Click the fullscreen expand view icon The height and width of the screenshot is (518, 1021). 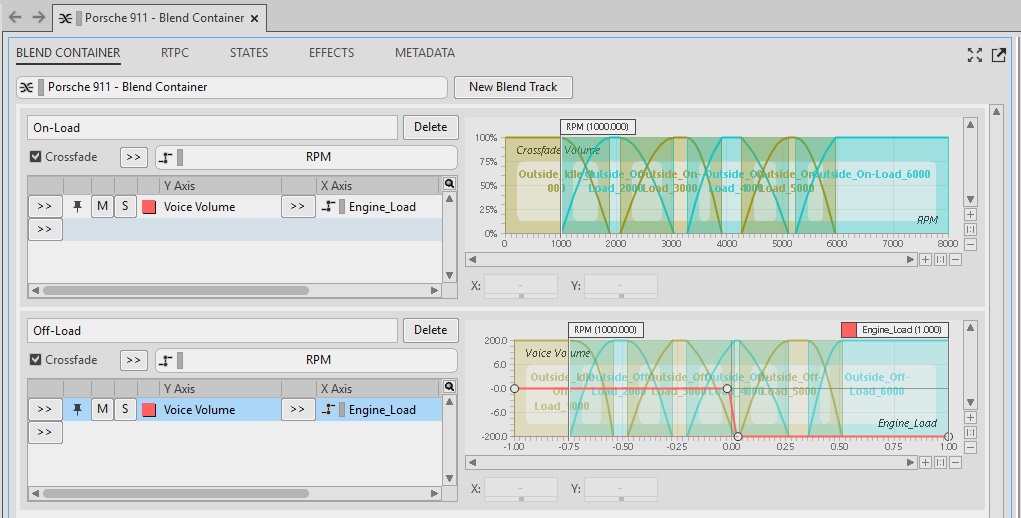975,55
